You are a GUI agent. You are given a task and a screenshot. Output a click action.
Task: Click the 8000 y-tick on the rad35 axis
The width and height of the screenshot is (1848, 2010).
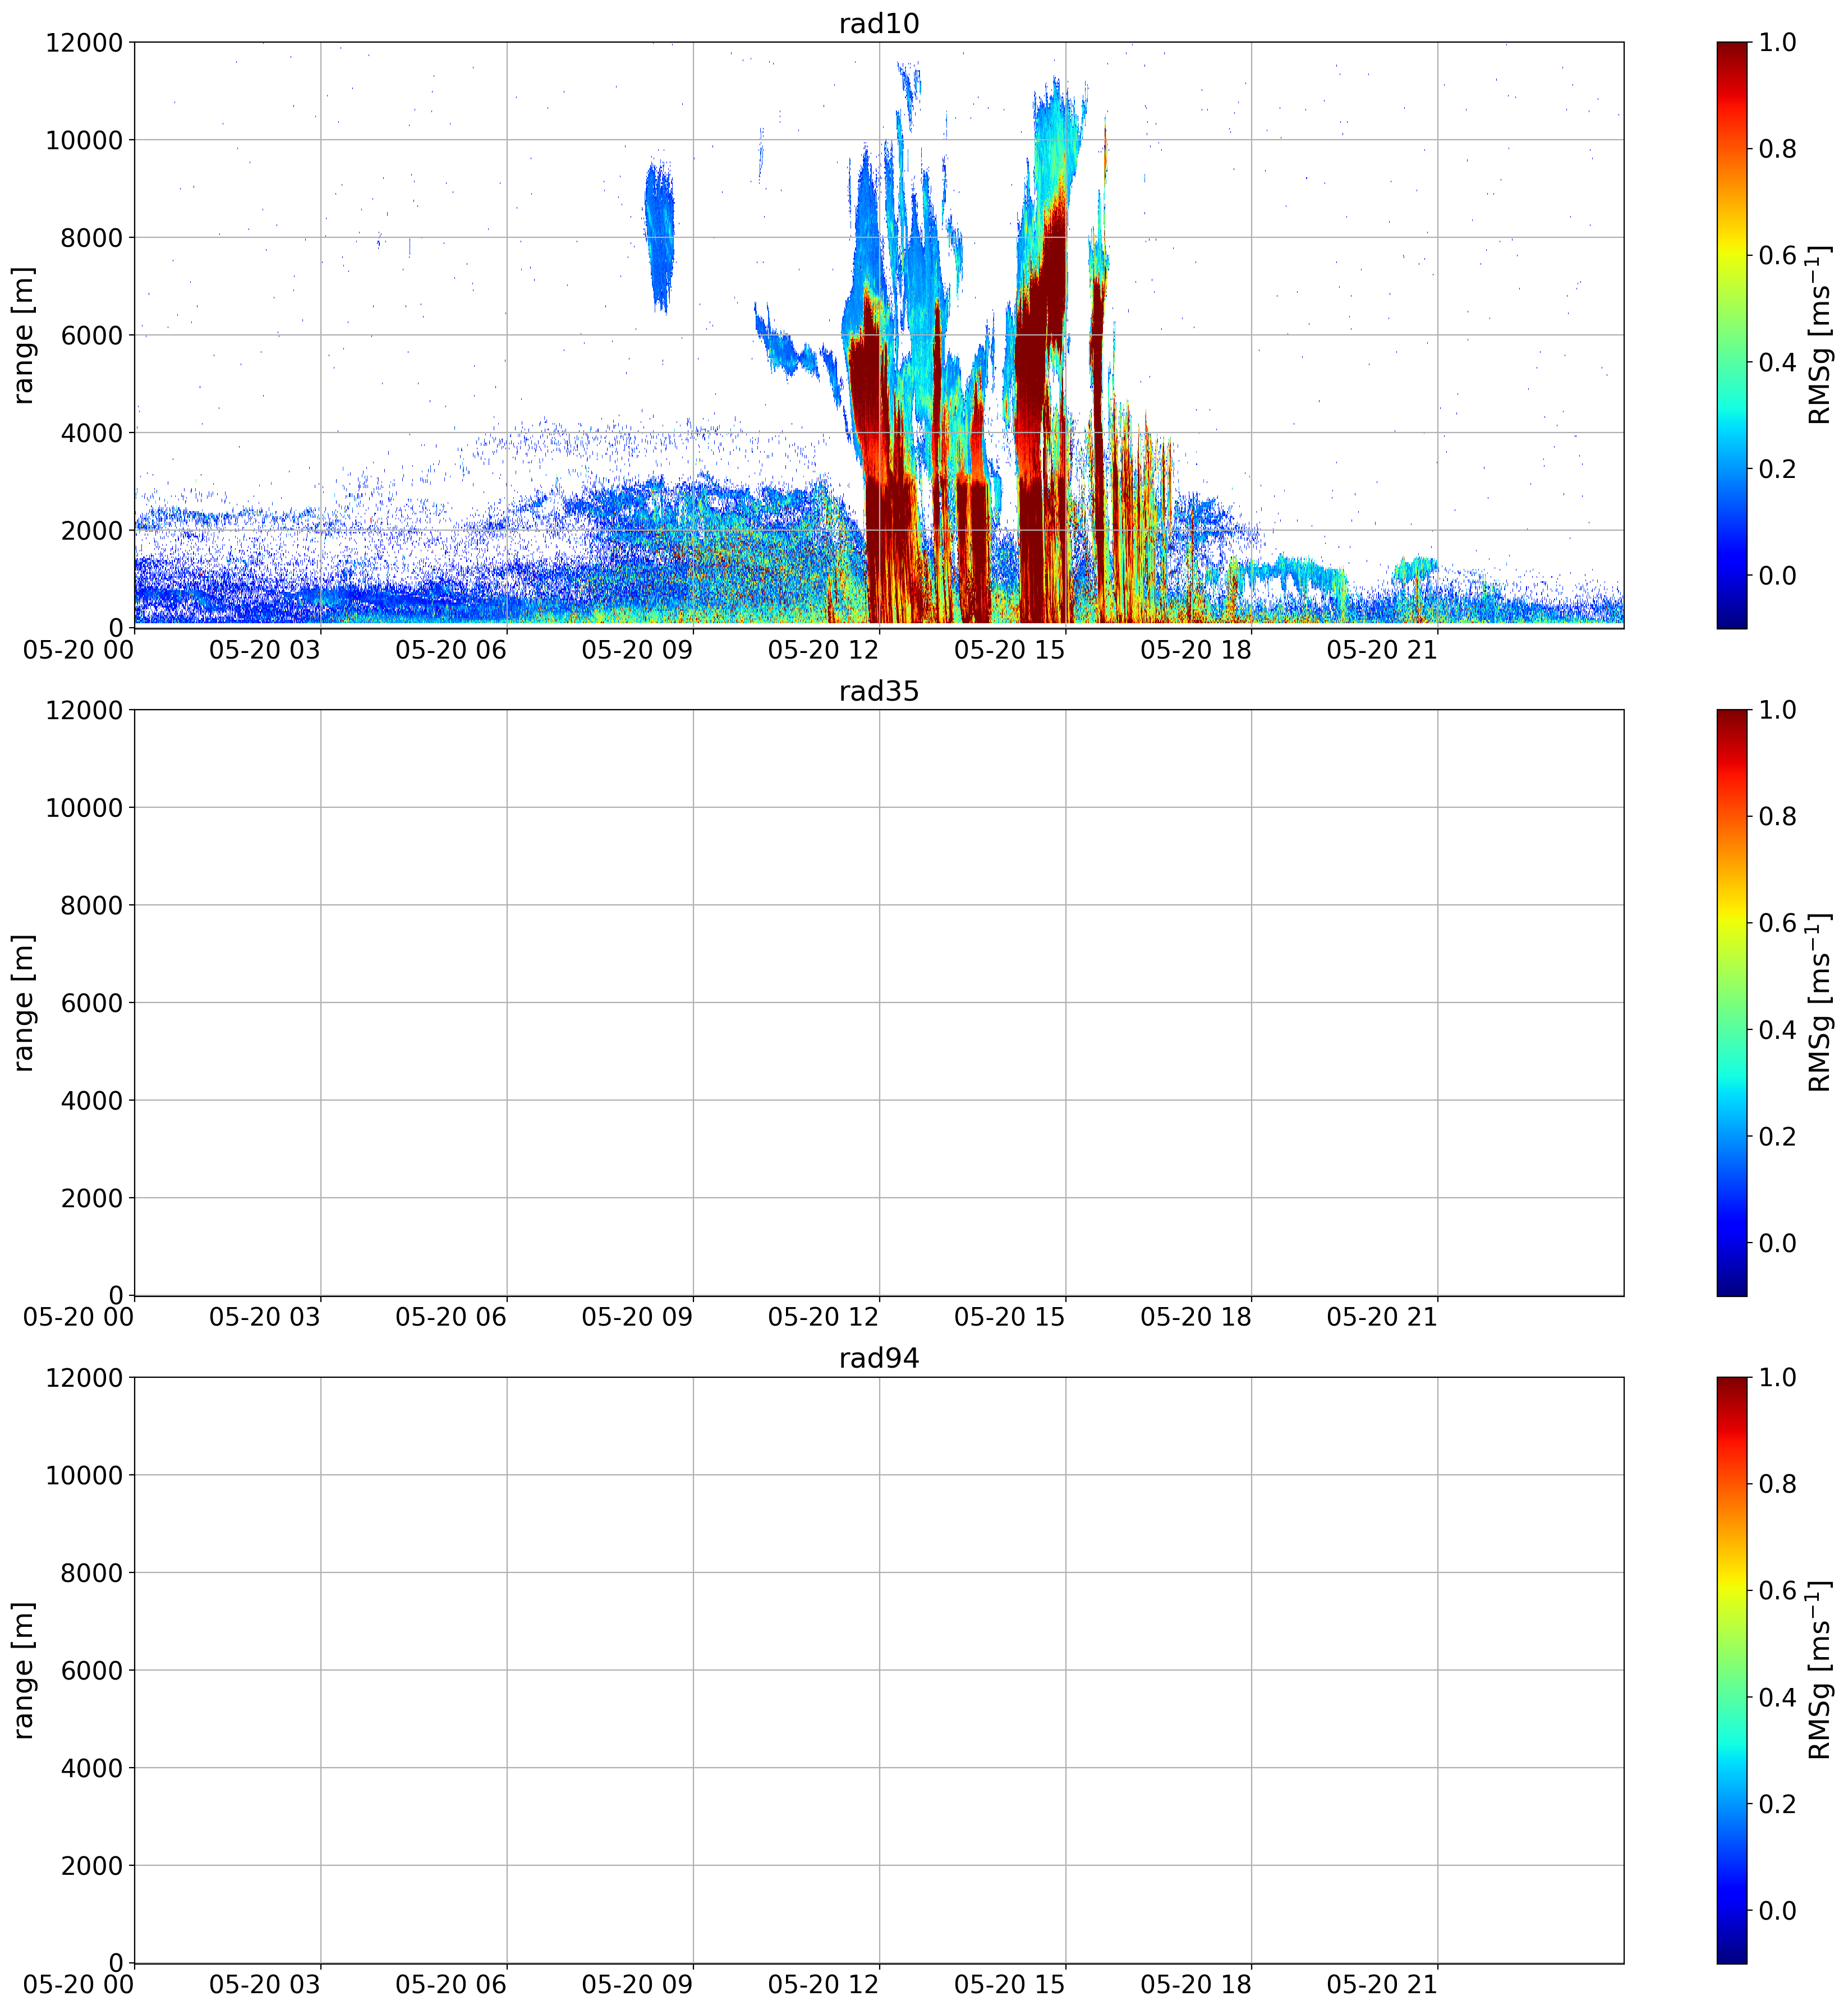[92, 905]
